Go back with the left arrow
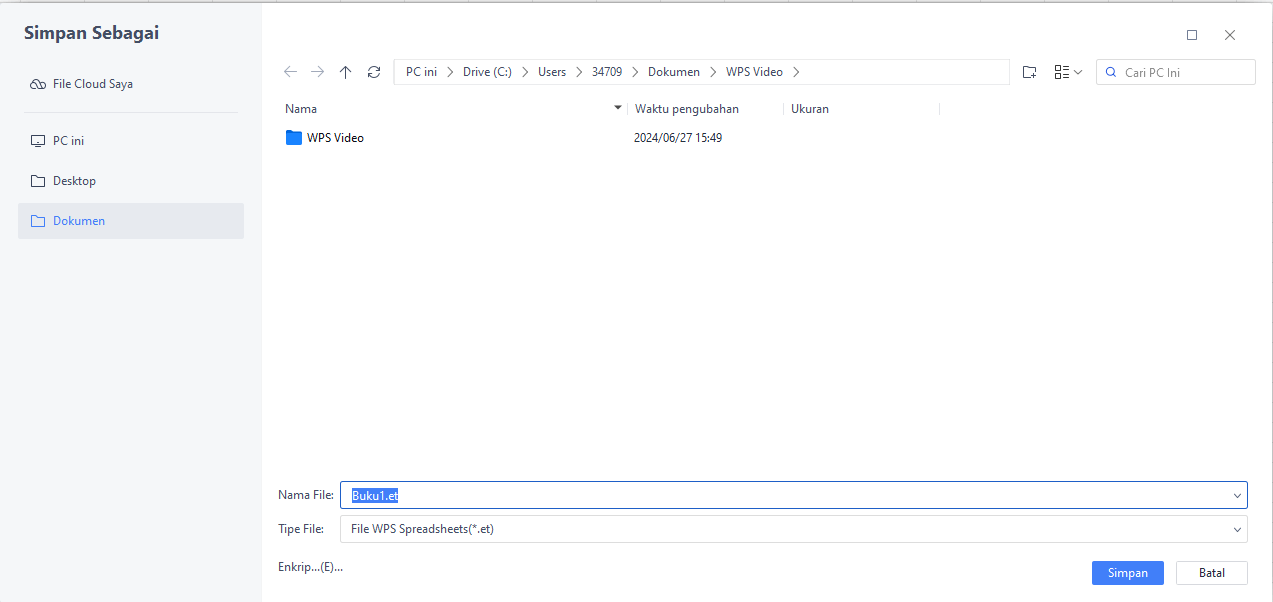Viewport: 1273px width, 602px height. [290, 72]
